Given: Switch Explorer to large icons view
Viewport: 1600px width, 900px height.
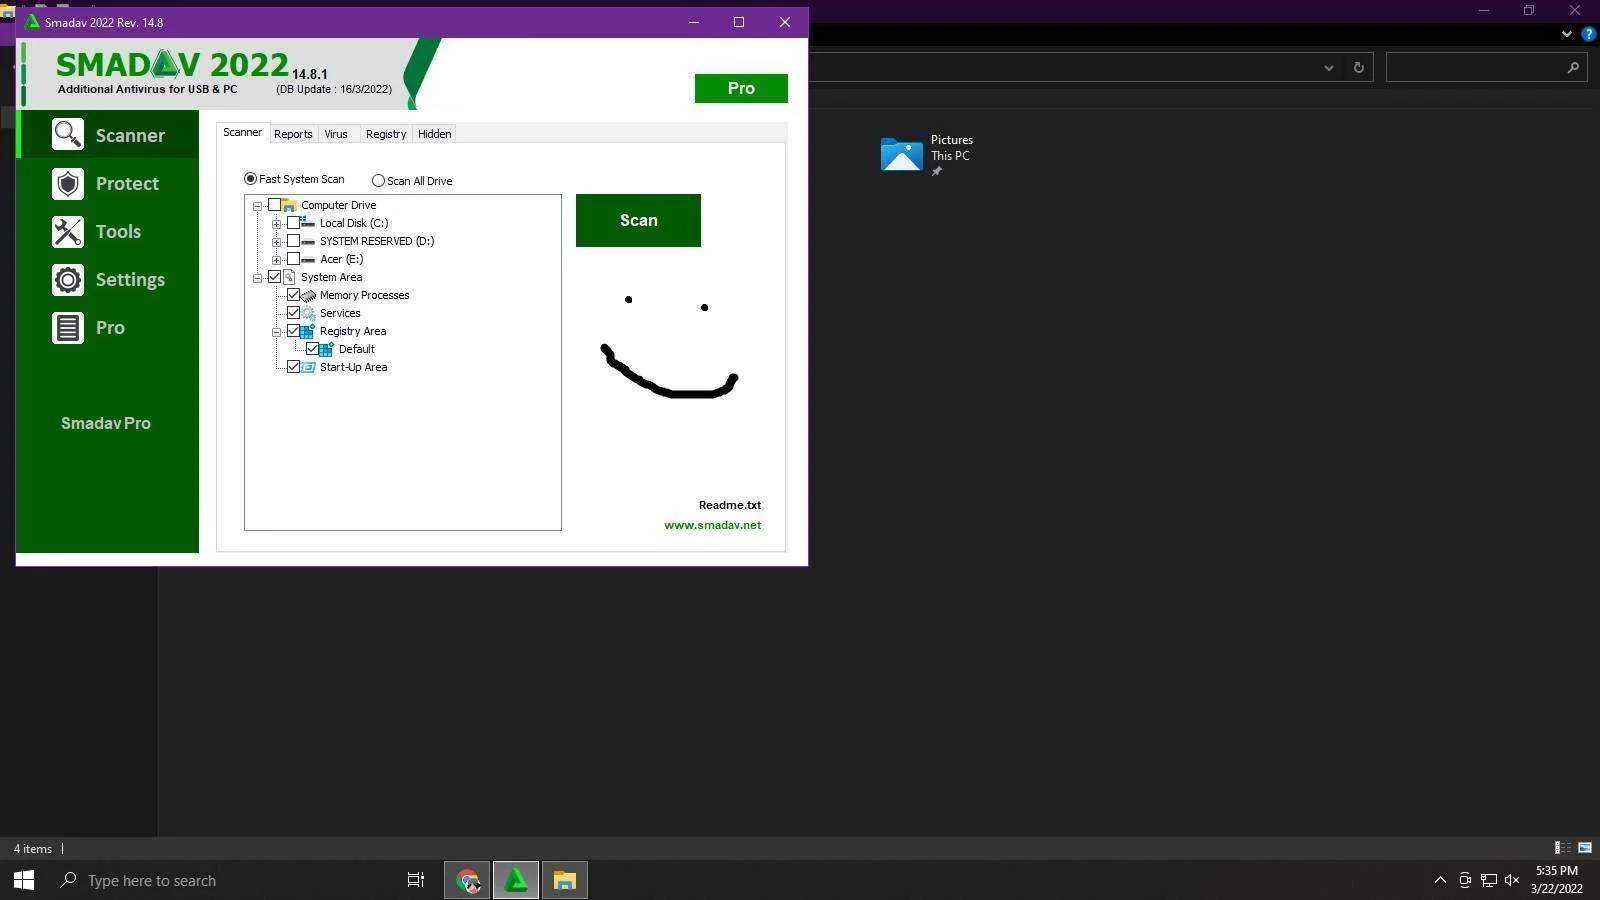Looking at the screenshot, I should [x=1585, y=848].
